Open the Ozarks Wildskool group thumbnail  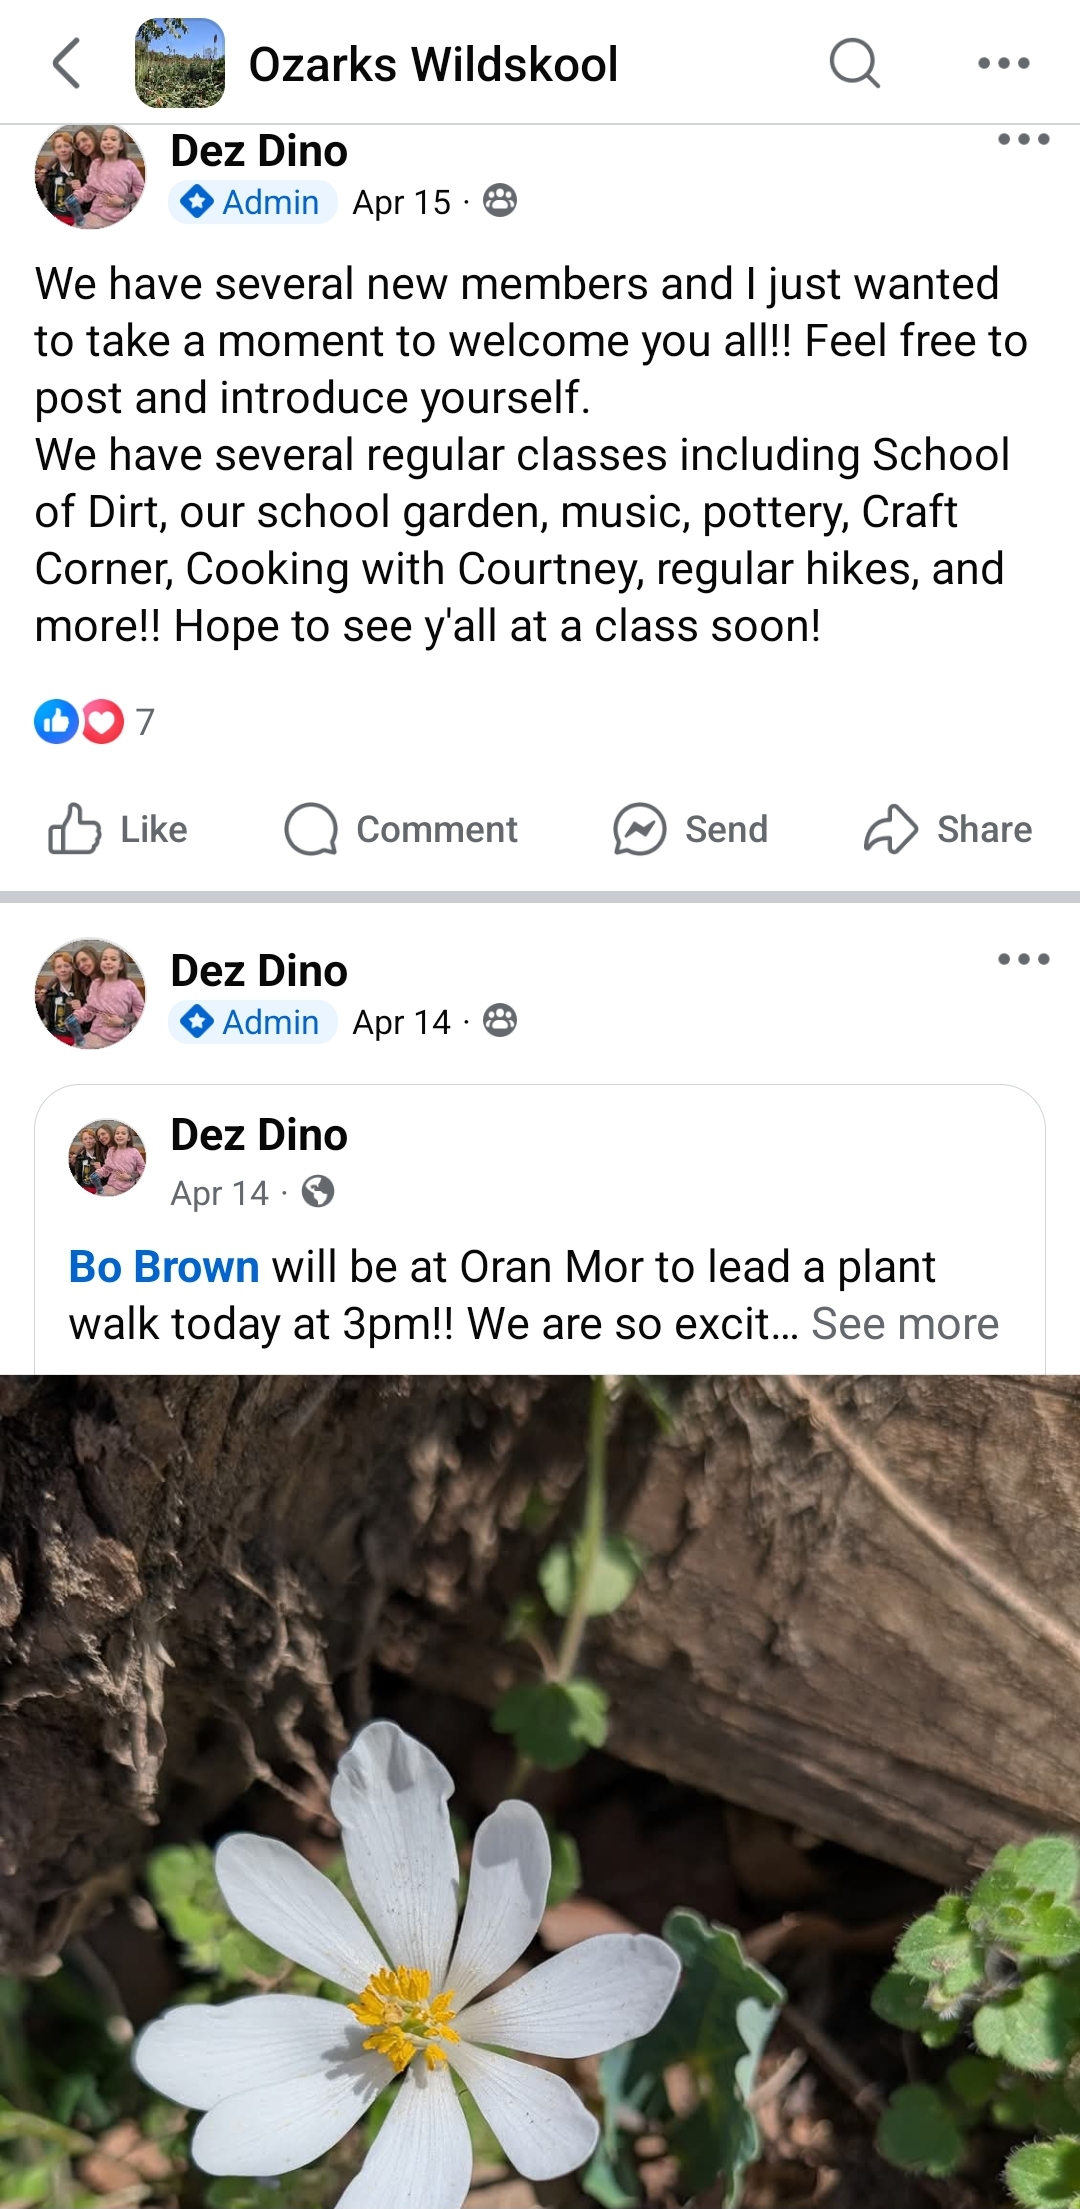coord(180,64)
